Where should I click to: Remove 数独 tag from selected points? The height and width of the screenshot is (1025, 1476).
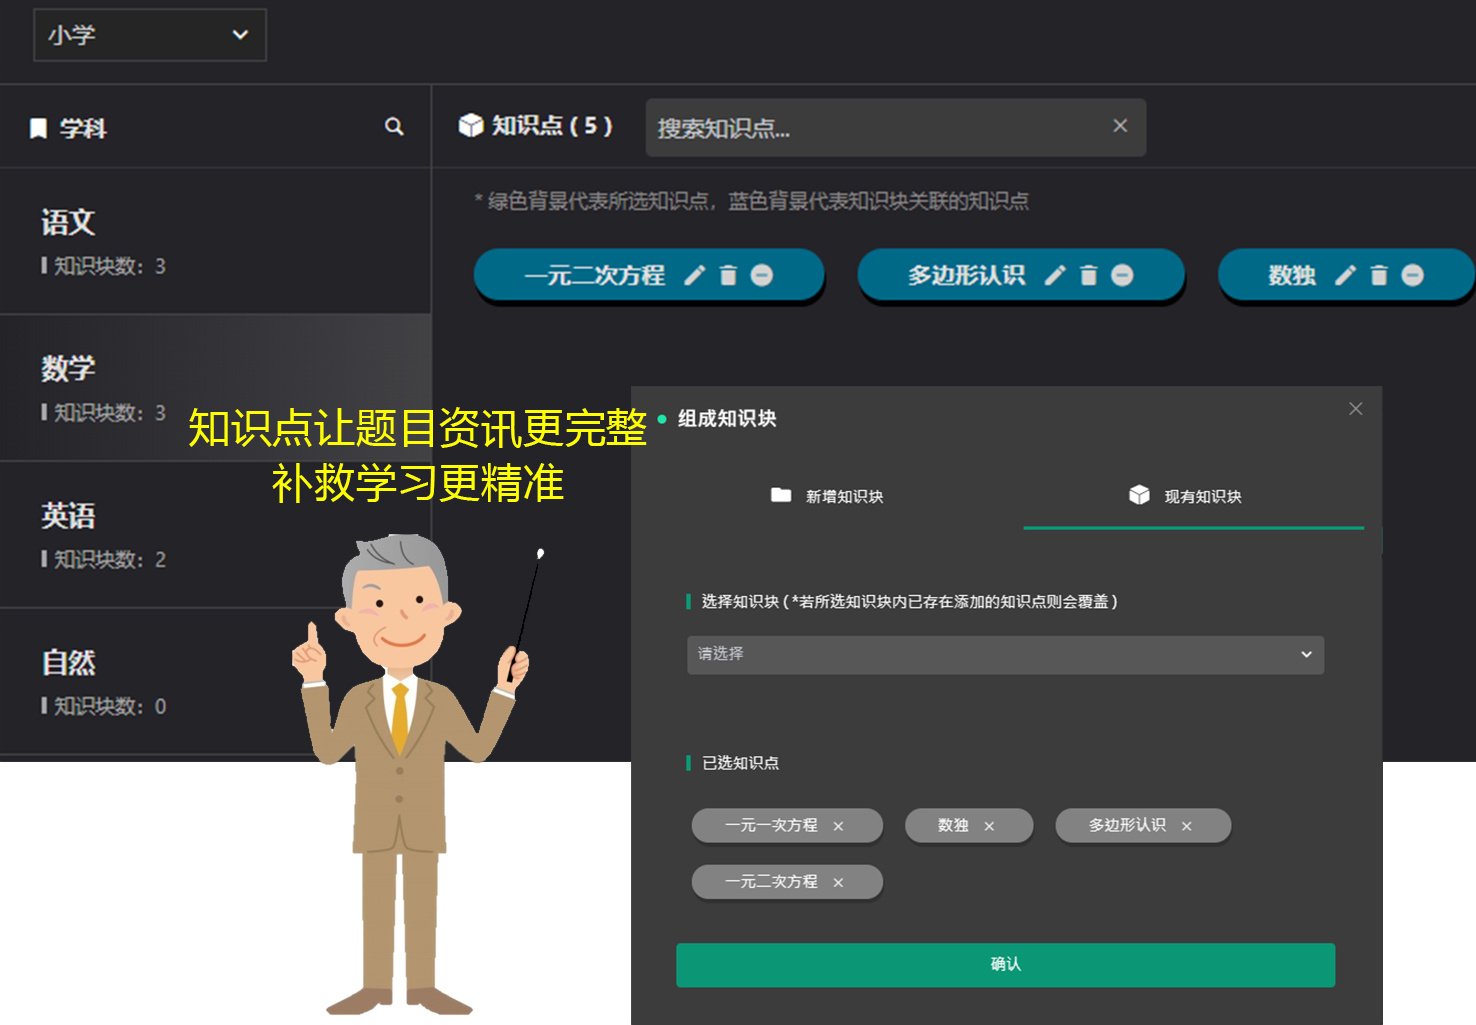pyautogui.click(x=989, y=826)
